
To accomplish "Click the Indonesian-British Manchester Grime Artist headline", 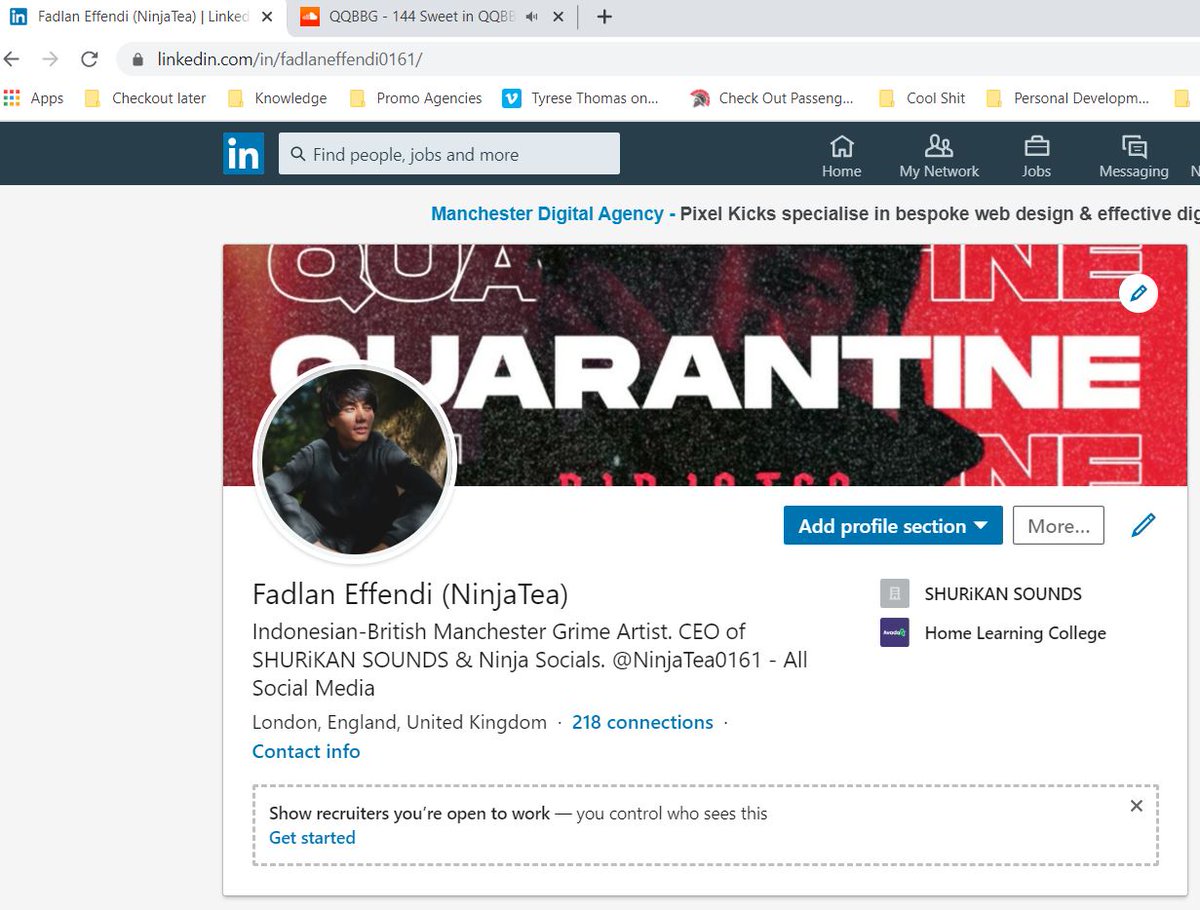I will pyautogui.click(x=530, y=660).
